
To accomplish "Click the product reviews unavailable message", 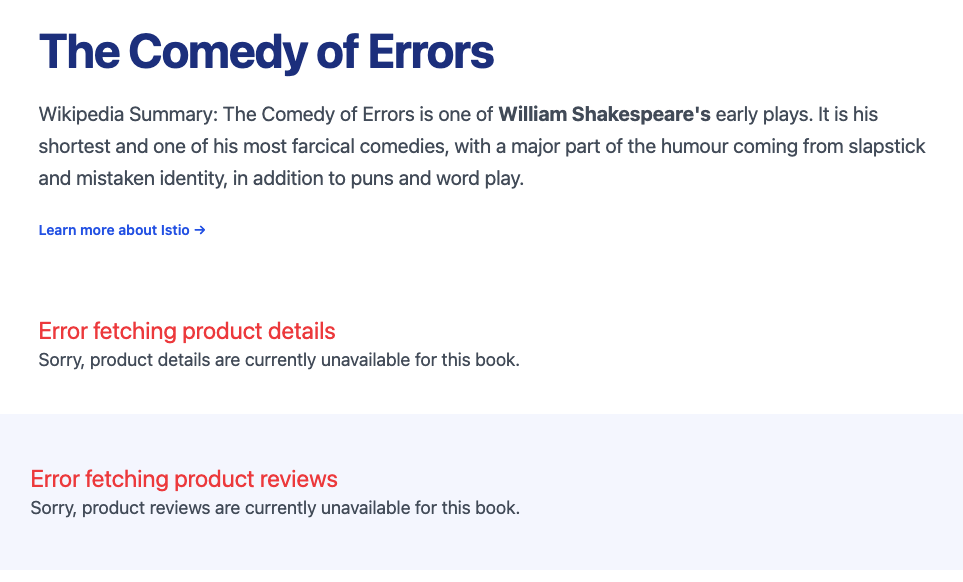I will coord(275,508).
